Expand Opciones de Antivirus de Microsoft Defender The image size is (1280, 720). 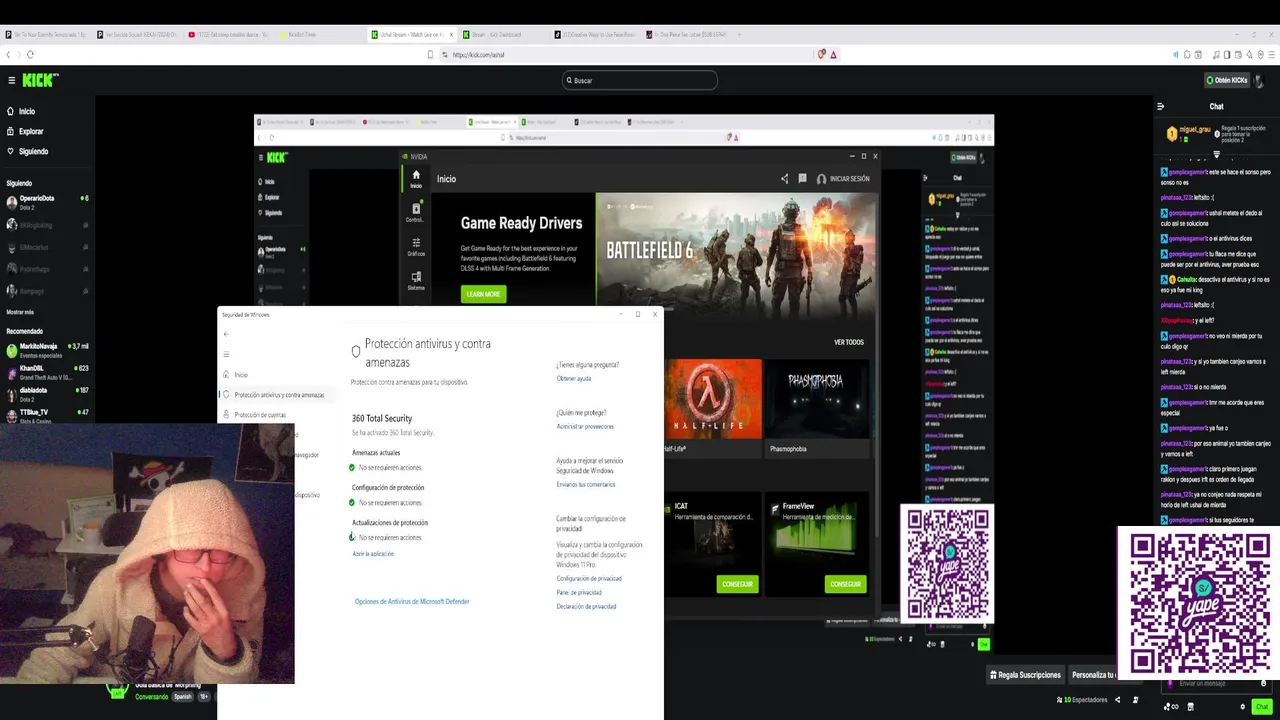point(412,602)
